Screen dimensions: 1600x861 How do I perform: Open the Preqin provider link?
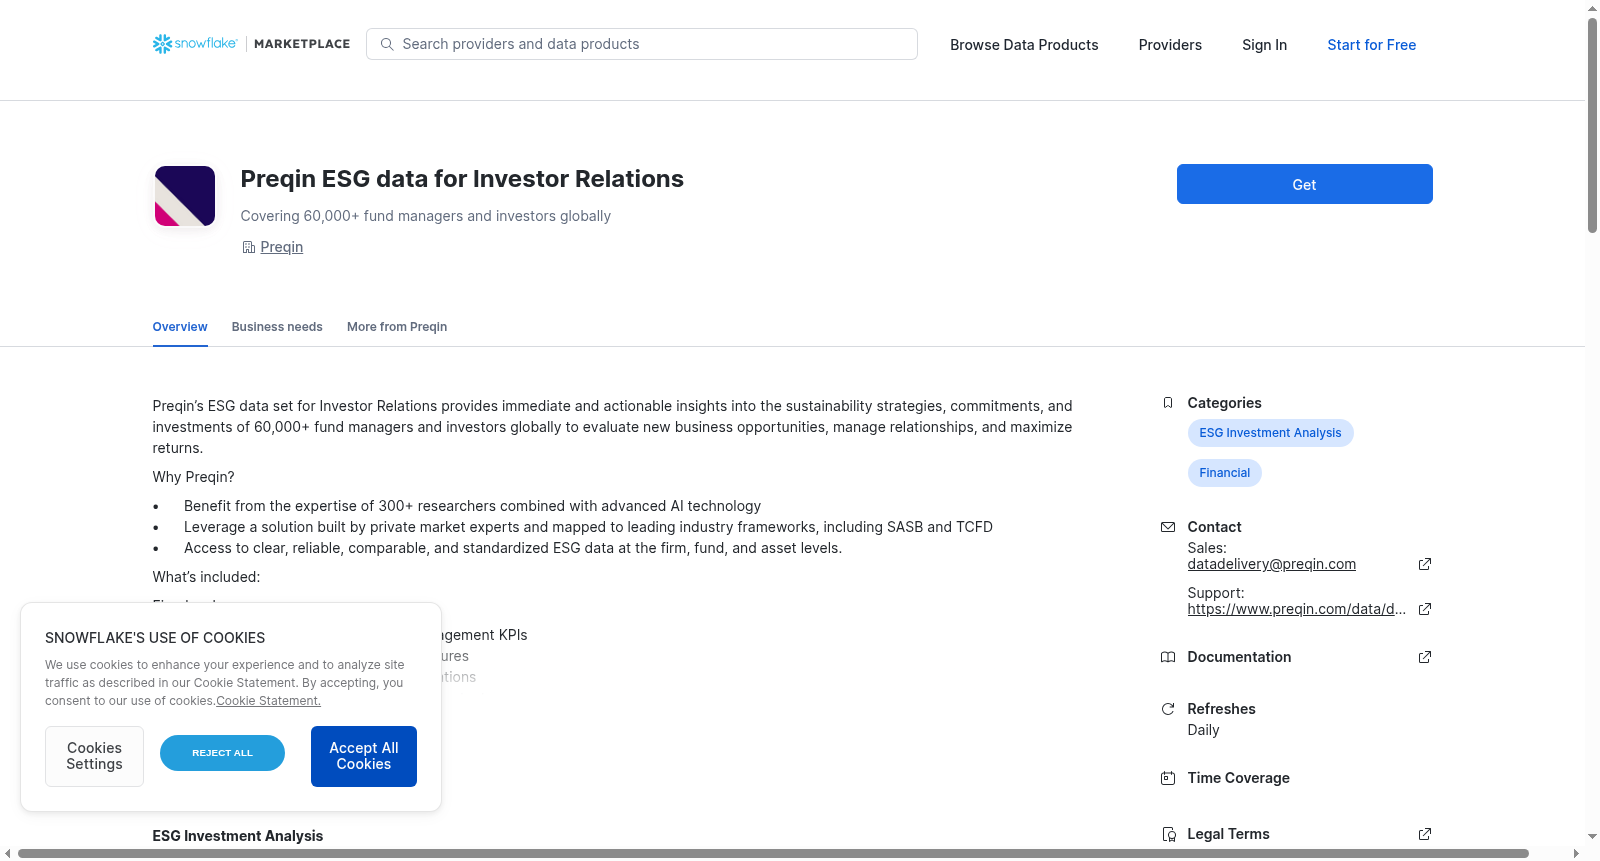point(281,247)
